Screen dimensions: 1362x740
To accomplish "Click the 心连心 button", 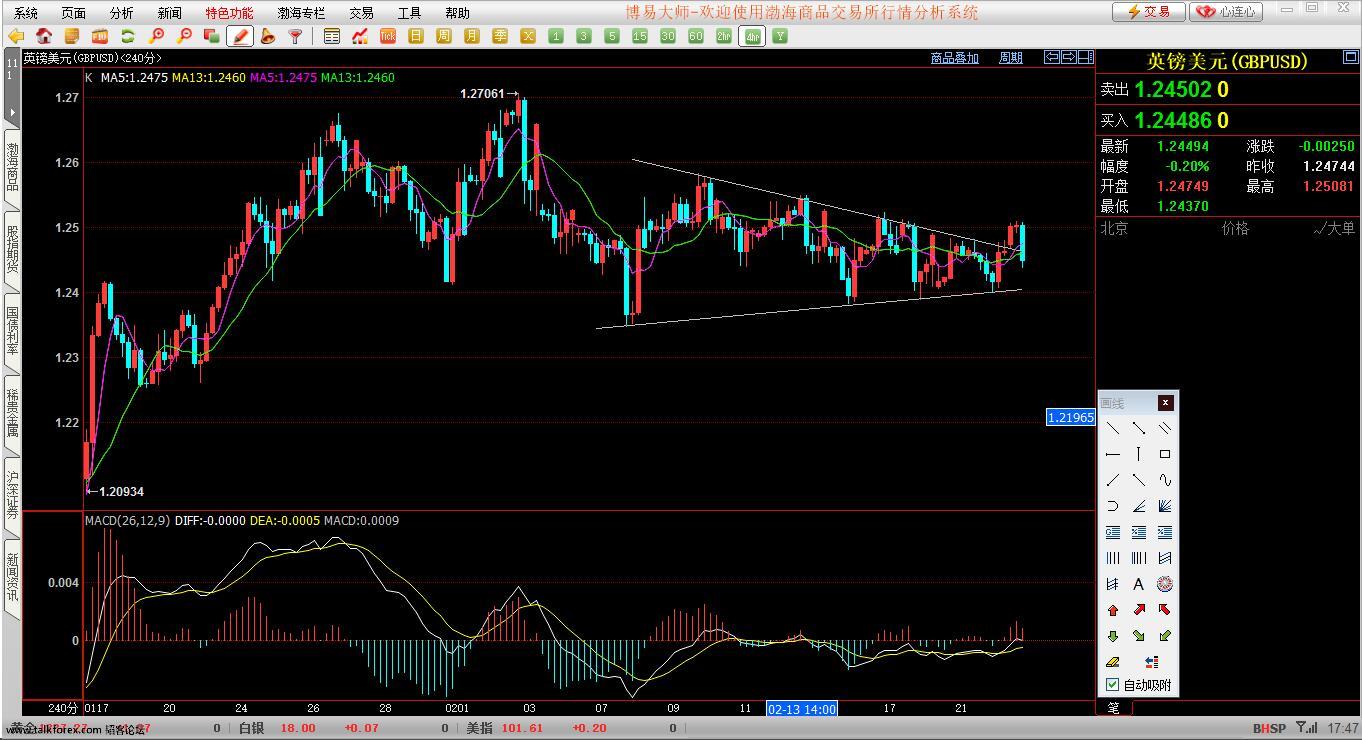I will pyautogui.click(x=1226, y=12).
